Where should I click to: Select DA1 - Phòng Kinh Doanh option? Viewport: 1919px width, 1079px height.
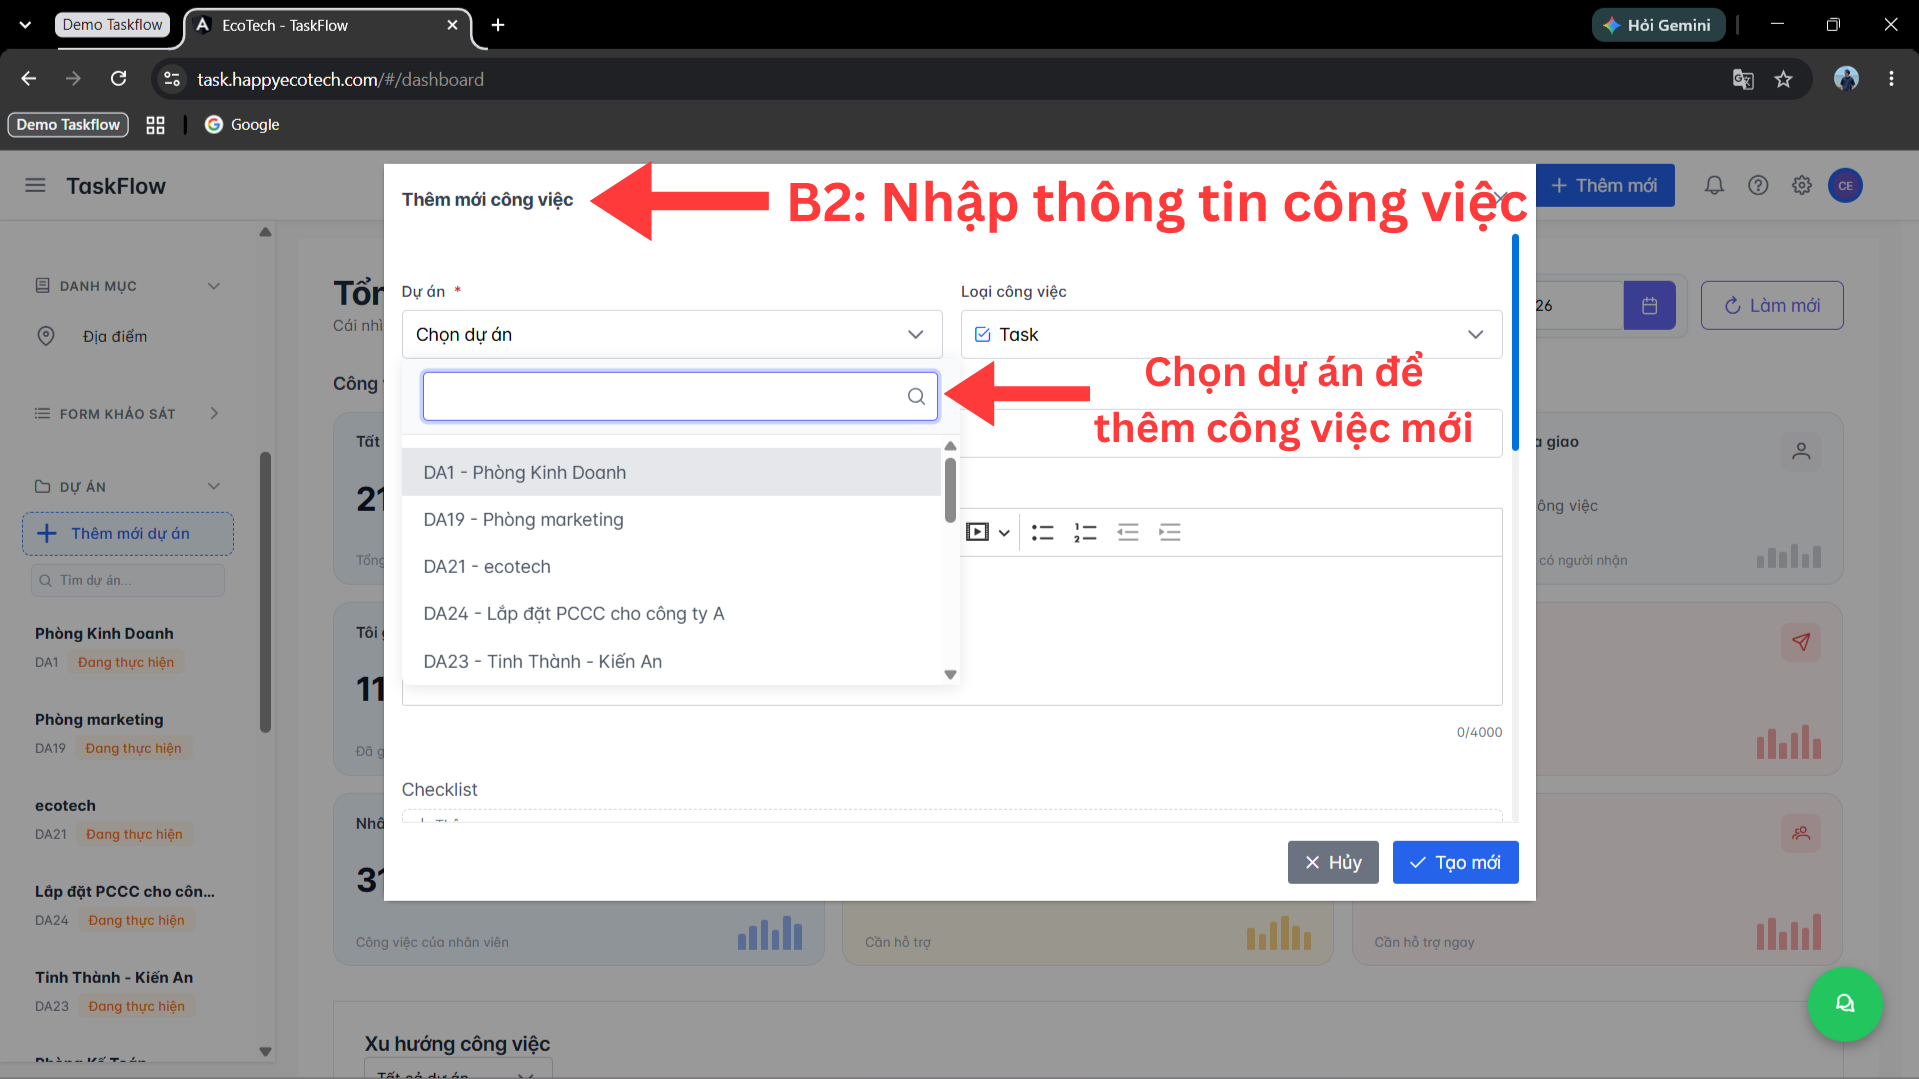point(671,472)
